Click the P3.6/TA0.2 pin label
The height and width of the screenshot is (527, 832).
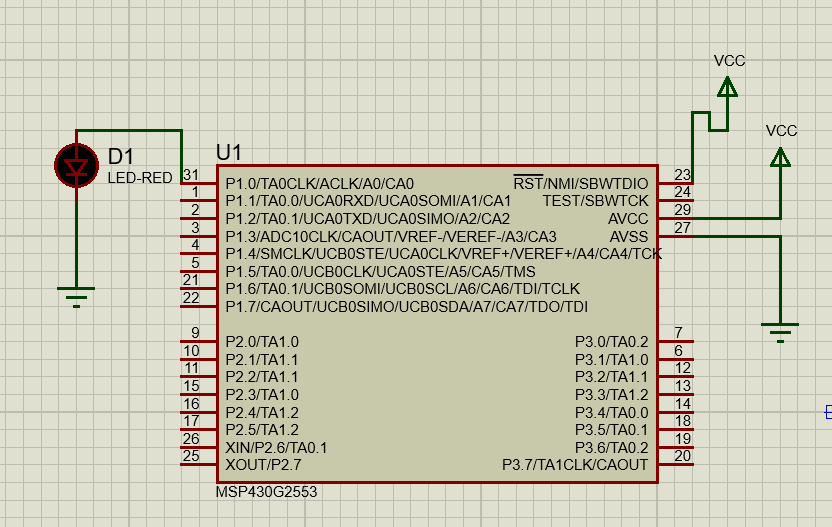(x=612, y=448)
